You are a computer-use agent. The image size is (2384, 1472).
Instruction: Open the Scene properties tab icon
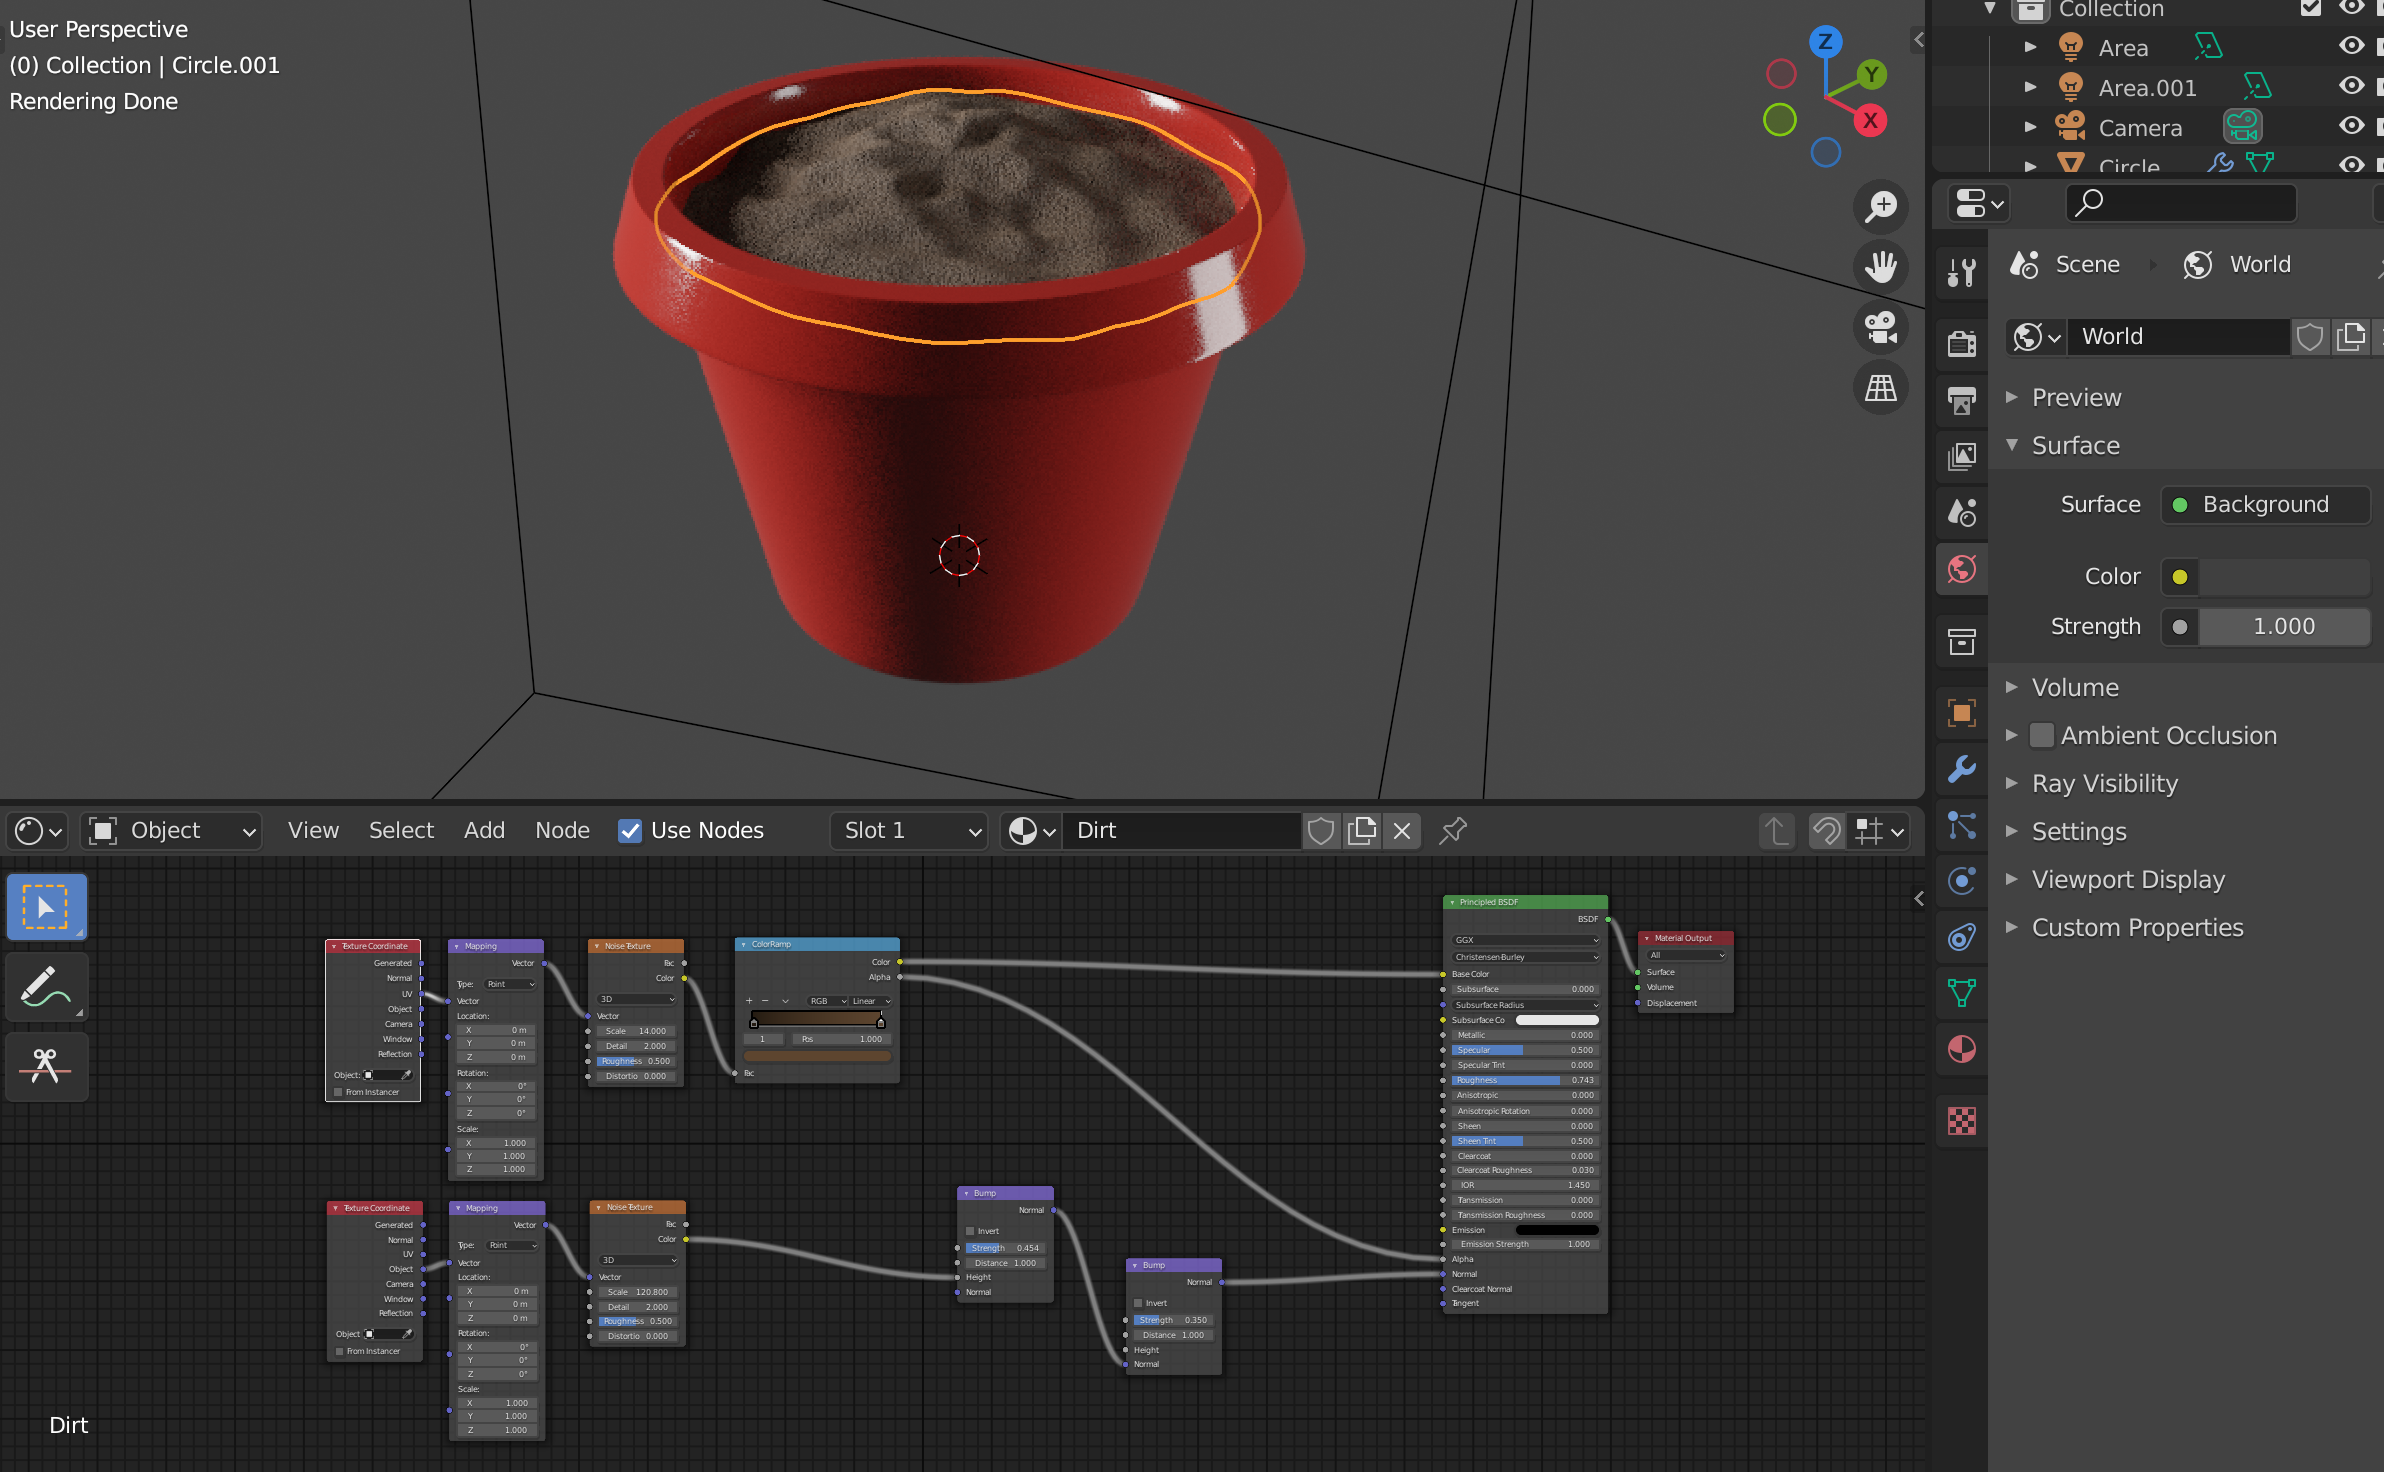click(1962, 513)
